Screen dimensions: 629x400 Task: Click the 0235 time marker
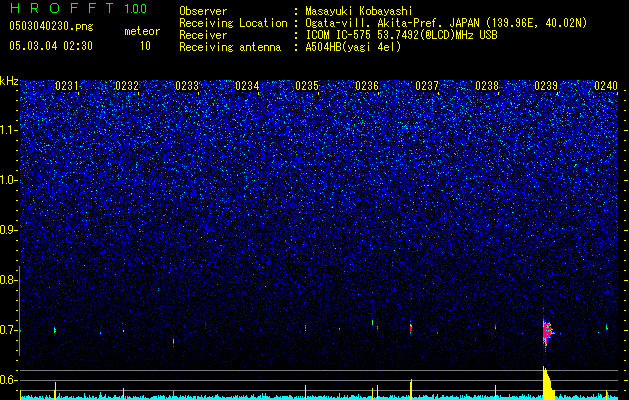point(307,86)
